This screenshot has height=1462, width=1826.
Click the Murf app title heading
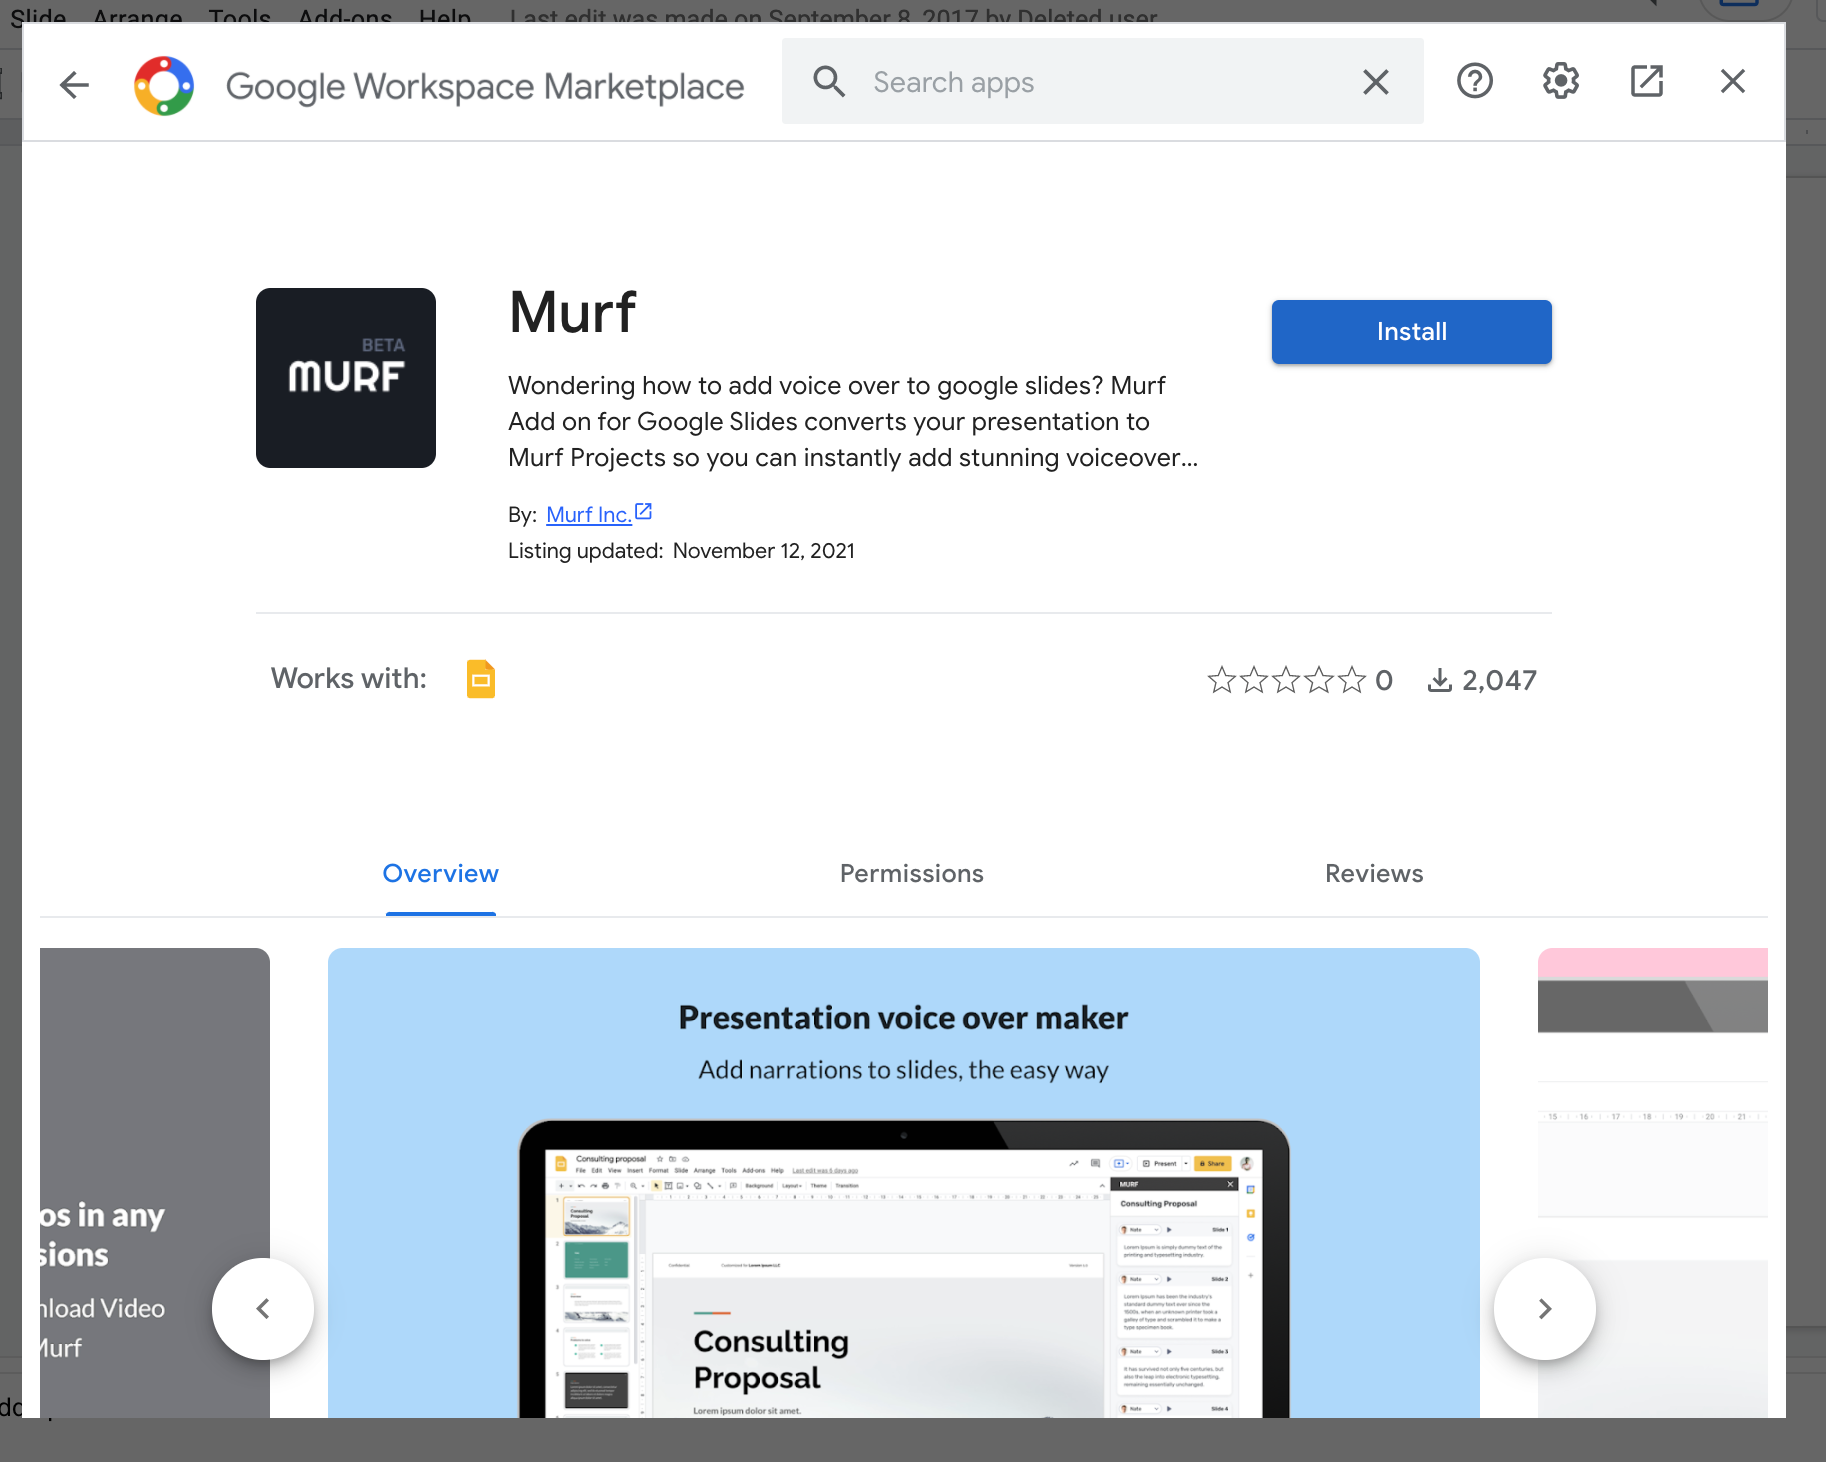573,312
